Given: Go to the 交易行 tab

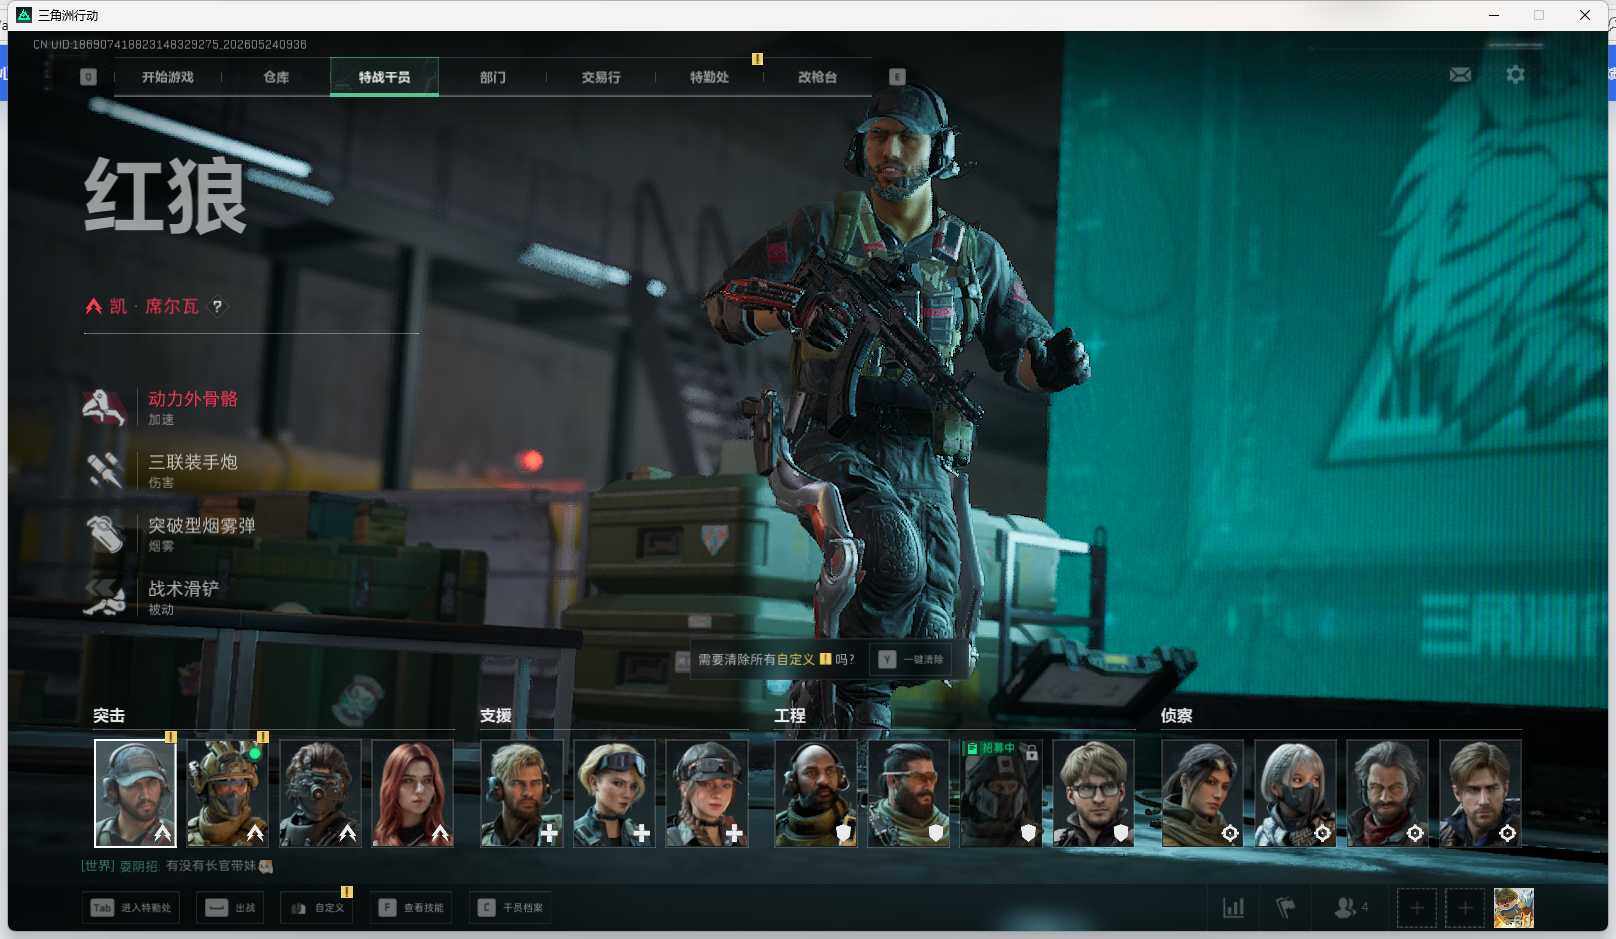Looking at the screenshot, I should [600, 77].
